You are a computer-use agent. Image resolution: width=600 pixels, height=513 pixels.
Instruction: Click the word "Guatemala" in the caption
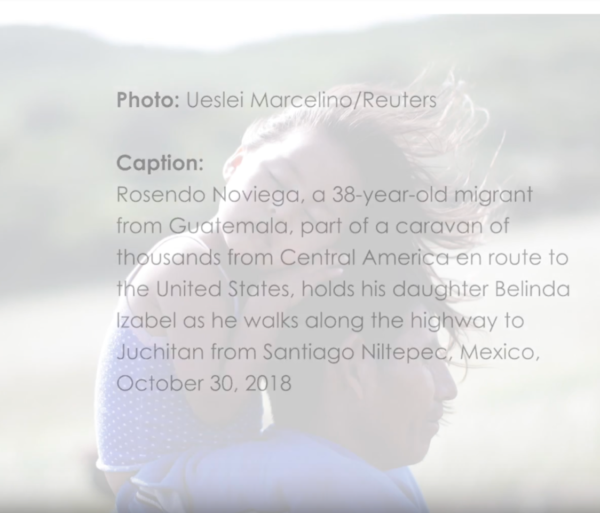[x=228, y=226]
